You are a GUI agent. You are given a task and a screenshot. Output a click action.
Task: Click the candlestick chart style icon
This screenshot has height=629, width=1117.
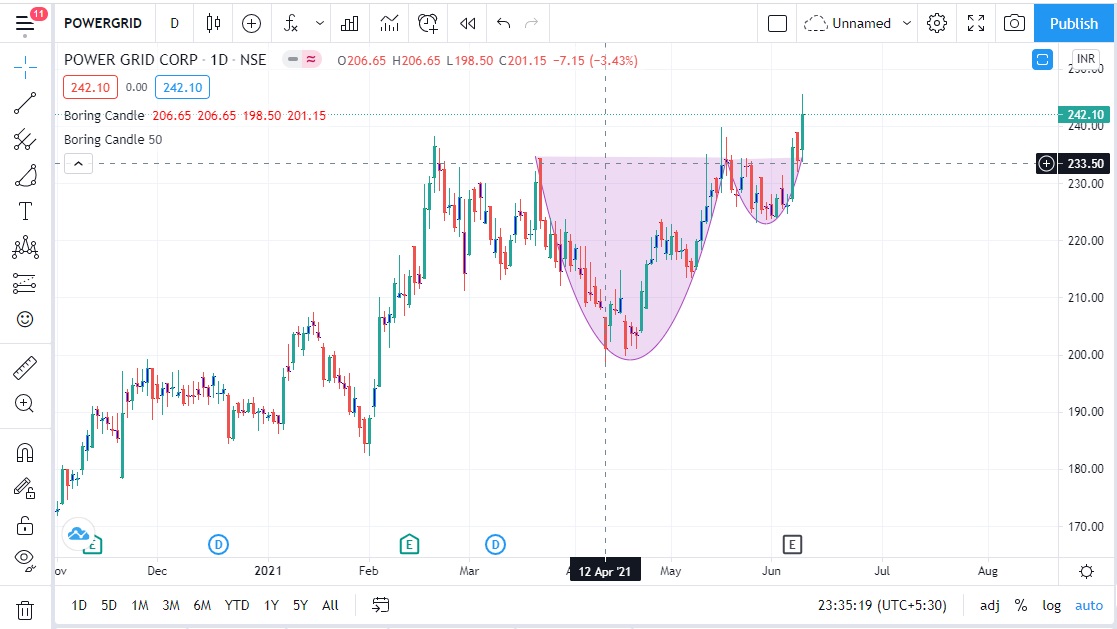213,23
